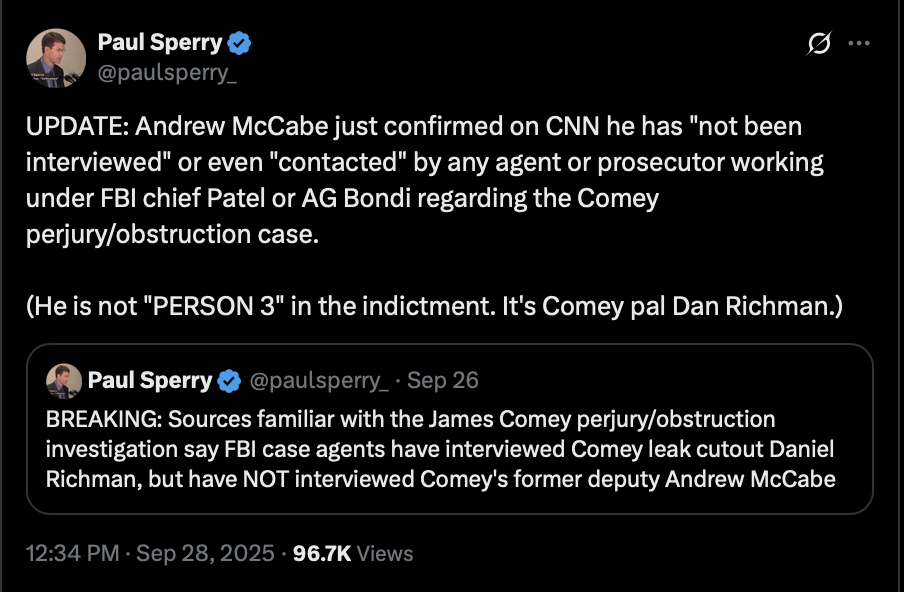
Task: Click the small avatar in quoted post
Action: coord(64,380)
